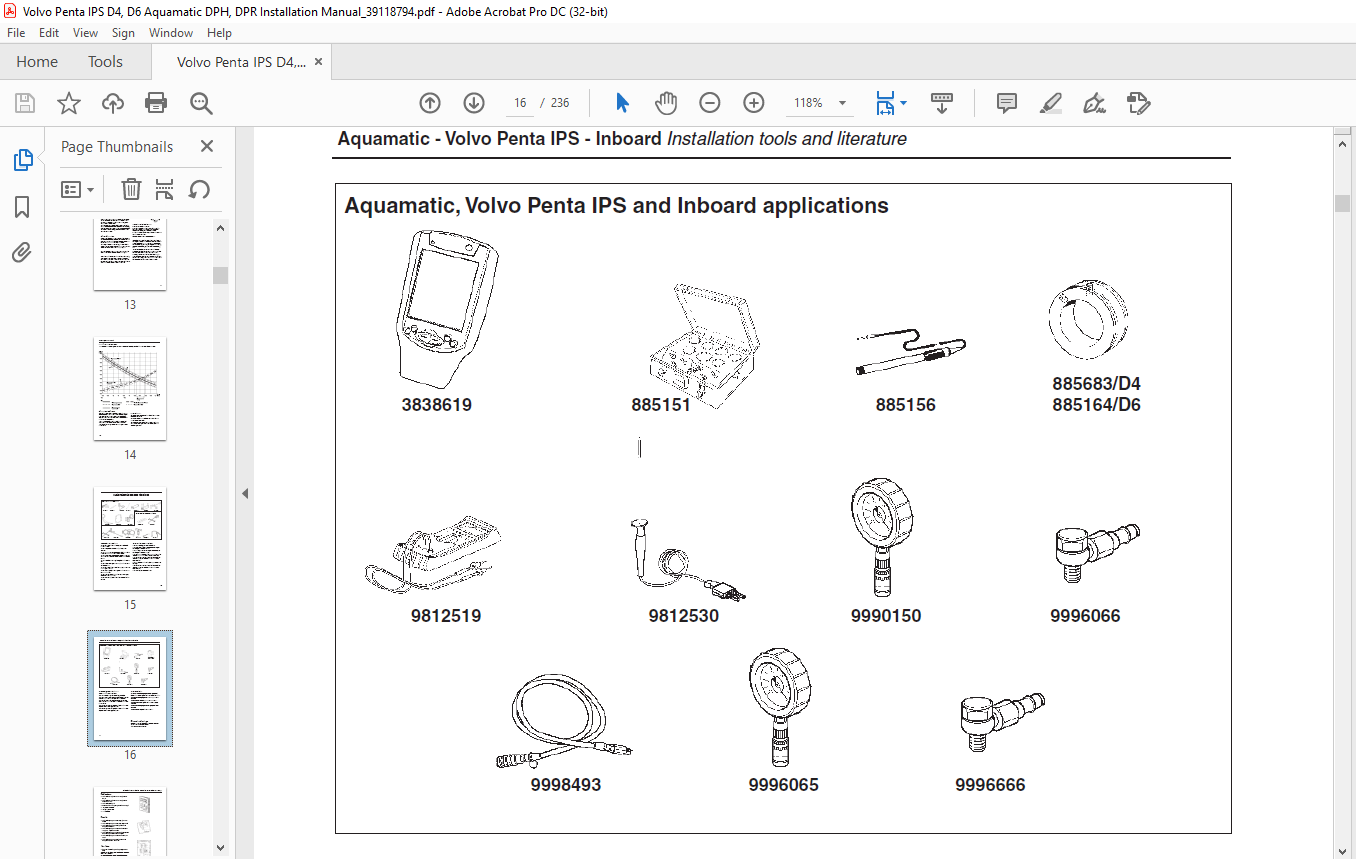Click part number 9996666

990,785
